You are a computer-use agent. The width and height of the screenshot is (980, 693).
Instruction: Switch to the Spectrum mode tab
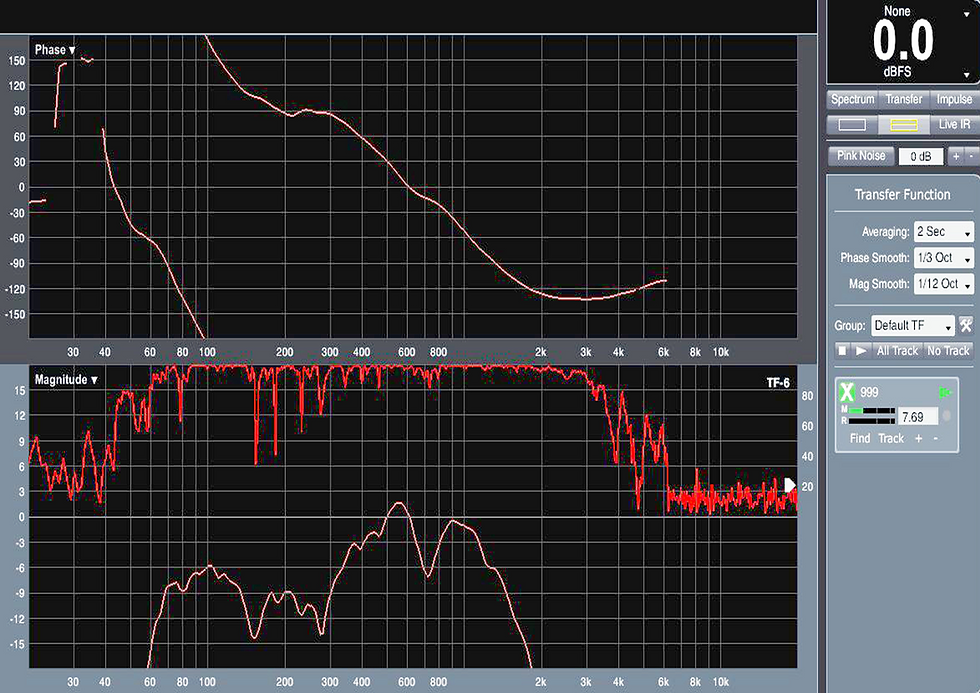(852, 99)
